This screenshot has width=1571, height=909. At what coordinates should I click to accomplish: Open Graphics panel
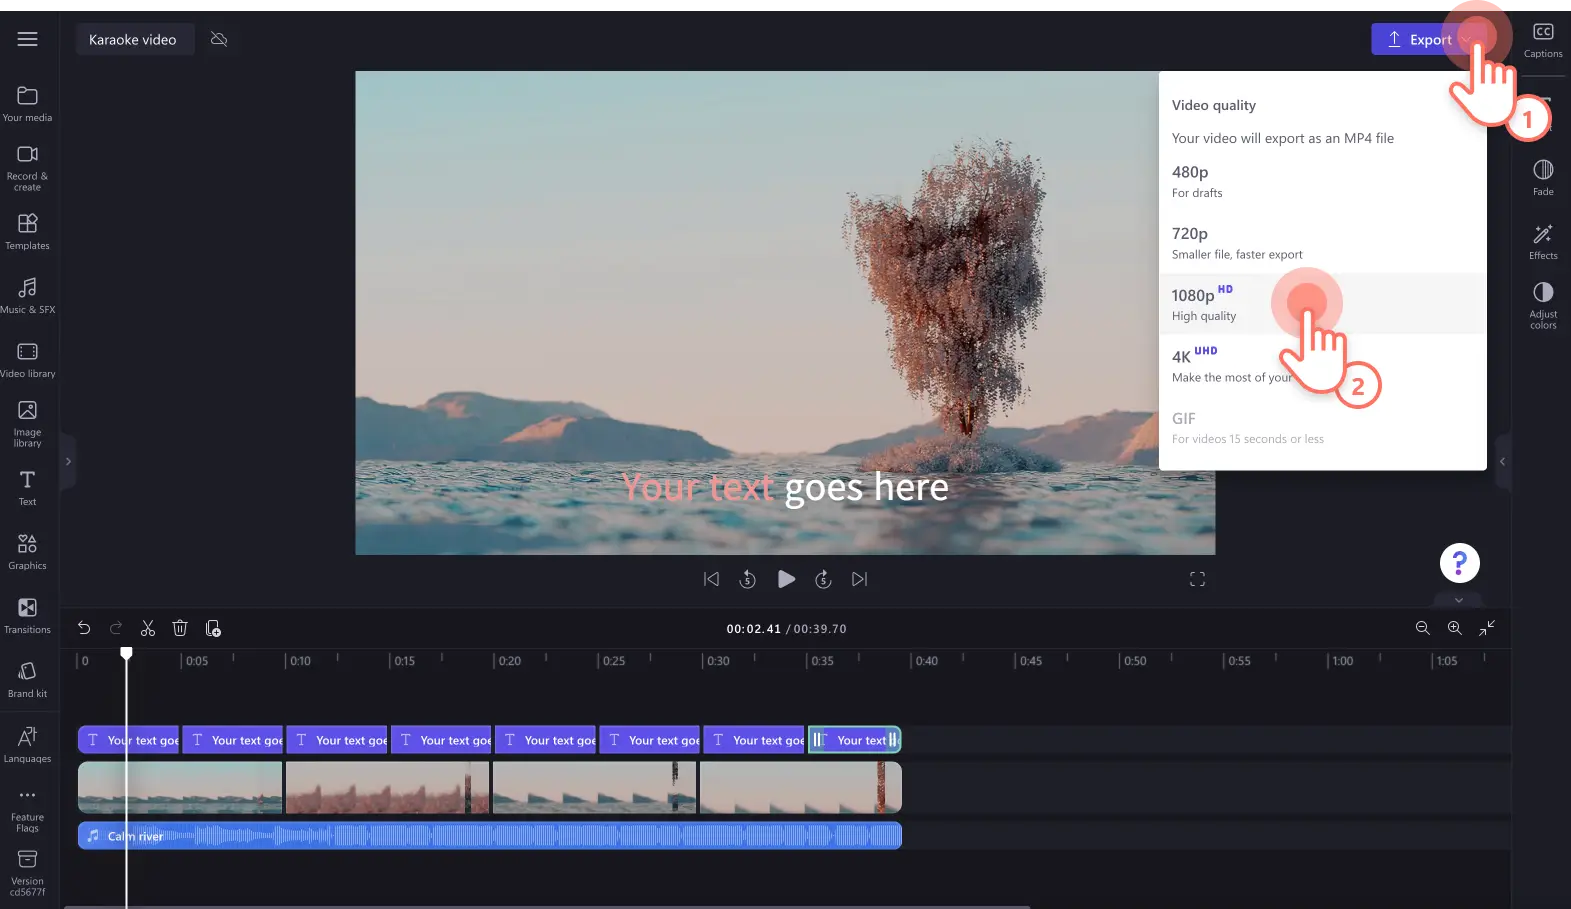pos(27,552)
